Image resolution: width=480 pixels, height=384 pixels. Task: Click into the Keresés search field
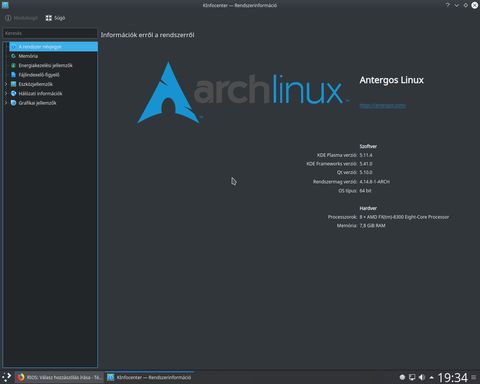pyautogui.click(x=50, y=33)
